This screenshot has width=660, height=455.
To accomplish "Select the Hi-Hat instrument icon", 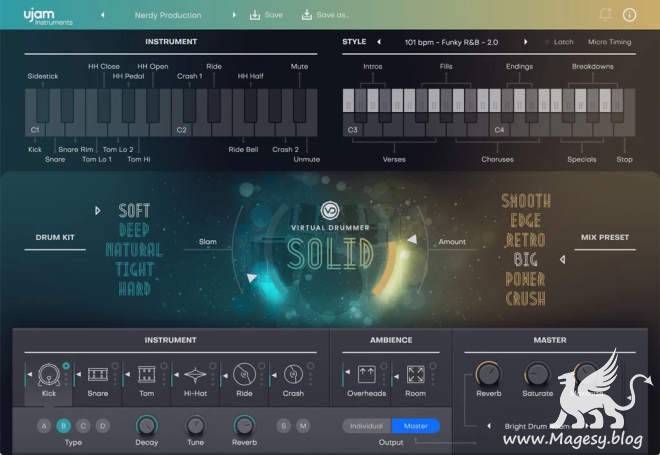I will click(195, 375).
